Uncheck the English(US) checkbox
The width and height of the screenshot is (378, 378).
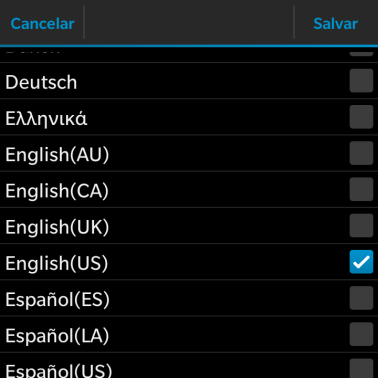tap(361, 262)
